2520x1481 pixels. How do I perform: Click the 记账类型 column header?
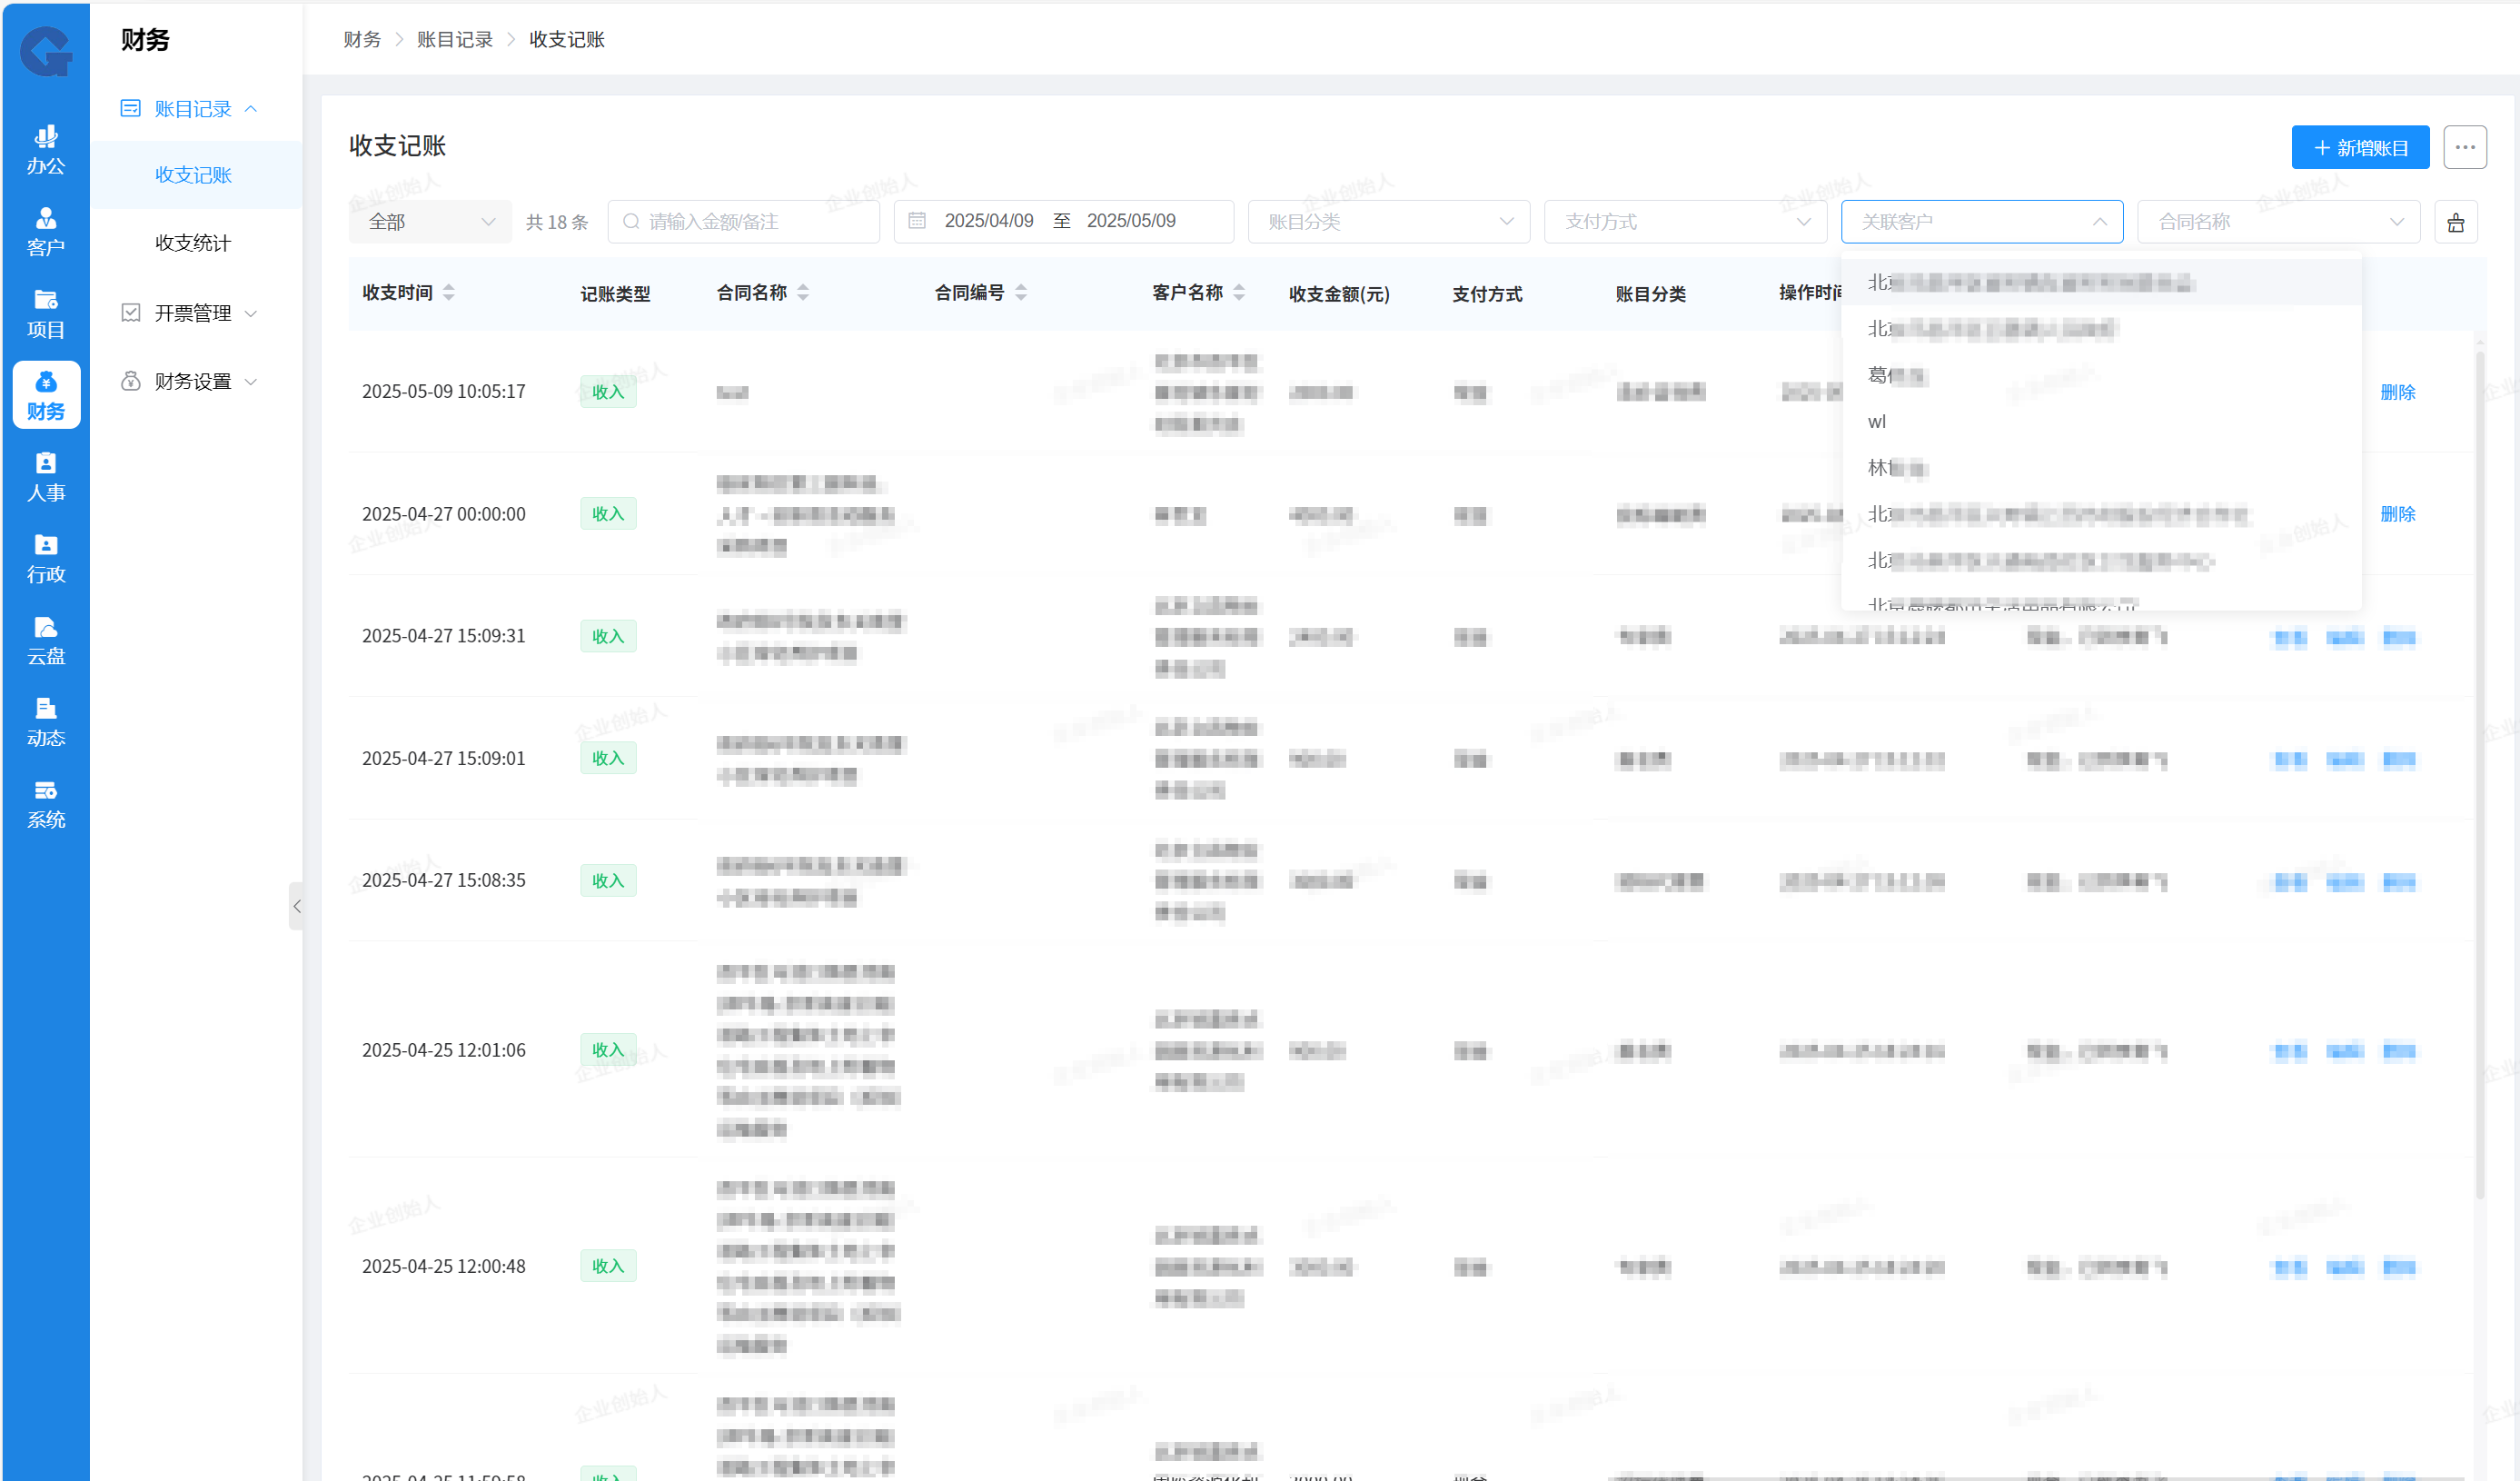[615, 294]
